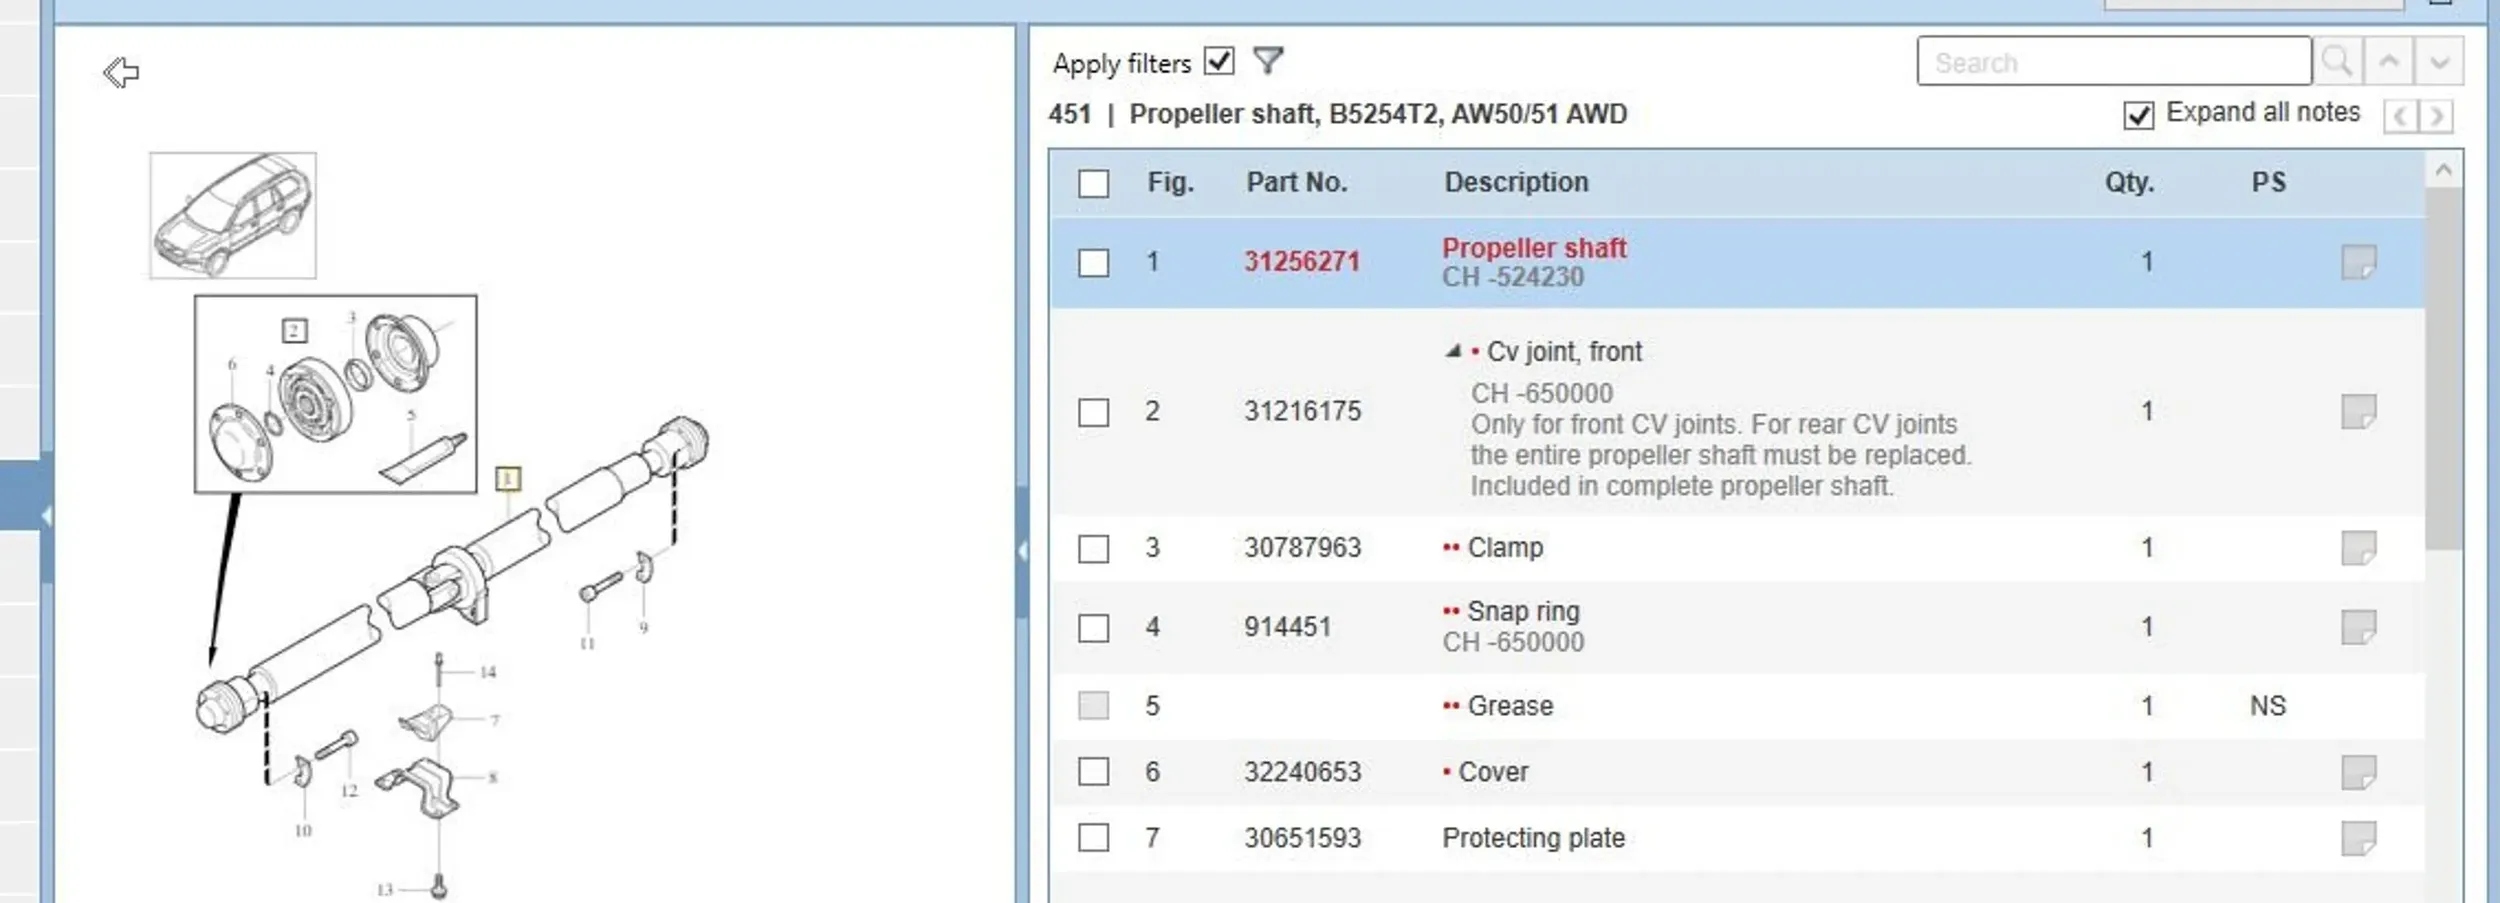Check the box for Cover 32240653
The image size is (2500, 903).
(1093, 772)
